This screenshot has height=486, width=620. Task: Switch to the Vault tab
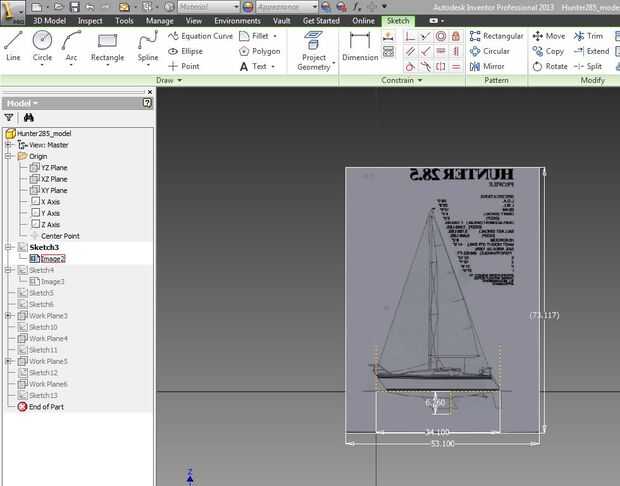[282, 21]
